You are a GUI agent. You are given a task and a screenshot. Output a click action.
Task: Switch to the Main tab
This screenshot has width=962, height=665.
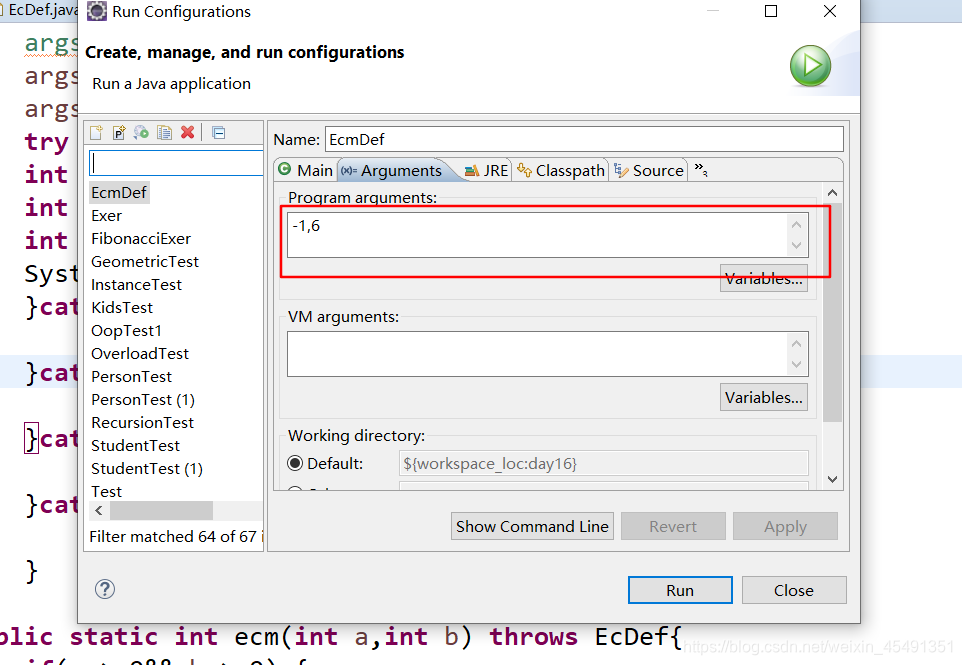click(306, 170)
